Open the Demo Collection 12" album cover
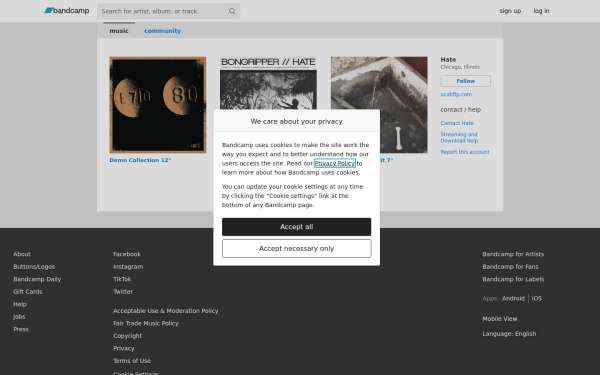This screenshot has height=375, width=600. [158, 104]
